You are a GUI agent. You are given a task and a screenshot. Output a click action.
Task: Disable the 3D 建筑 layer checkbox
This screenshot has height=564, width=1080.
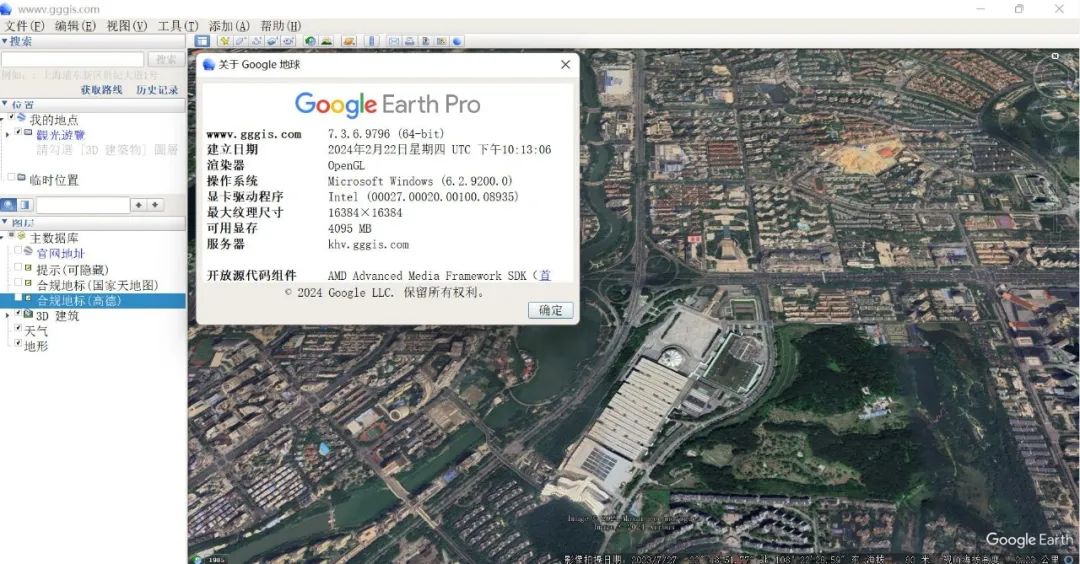pos(19,313)
